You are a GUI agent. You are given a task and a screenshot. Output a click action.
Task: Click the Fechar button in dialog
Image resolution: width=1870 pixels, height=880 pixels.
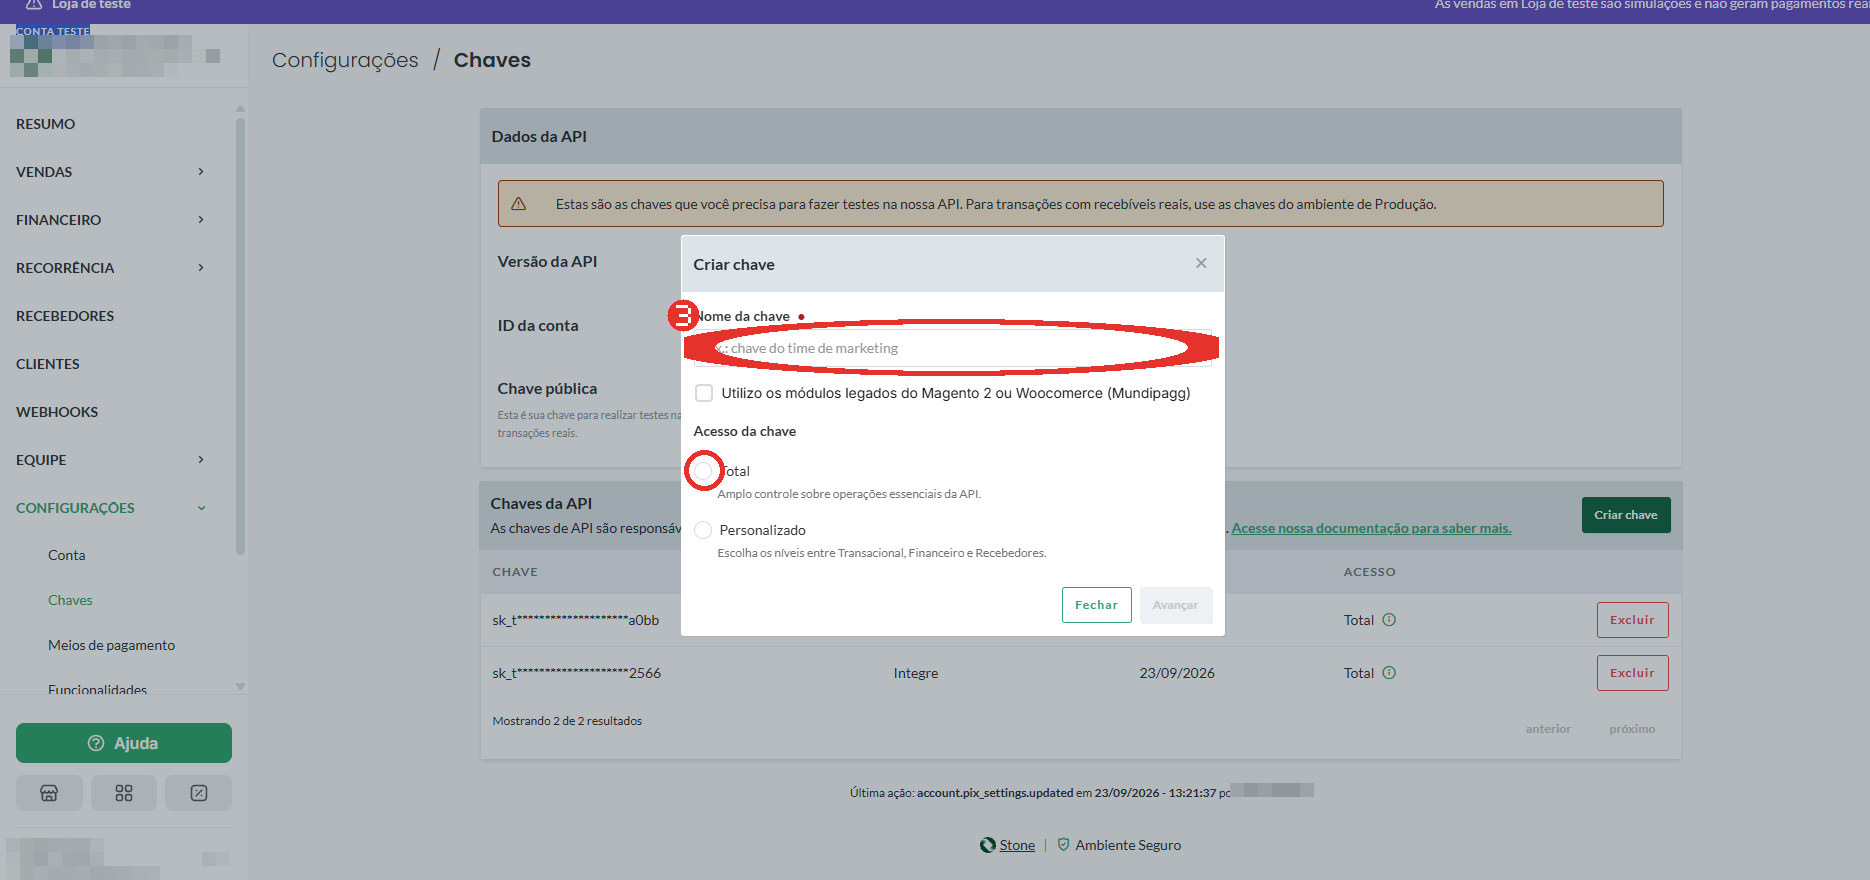coord(1096,605)
